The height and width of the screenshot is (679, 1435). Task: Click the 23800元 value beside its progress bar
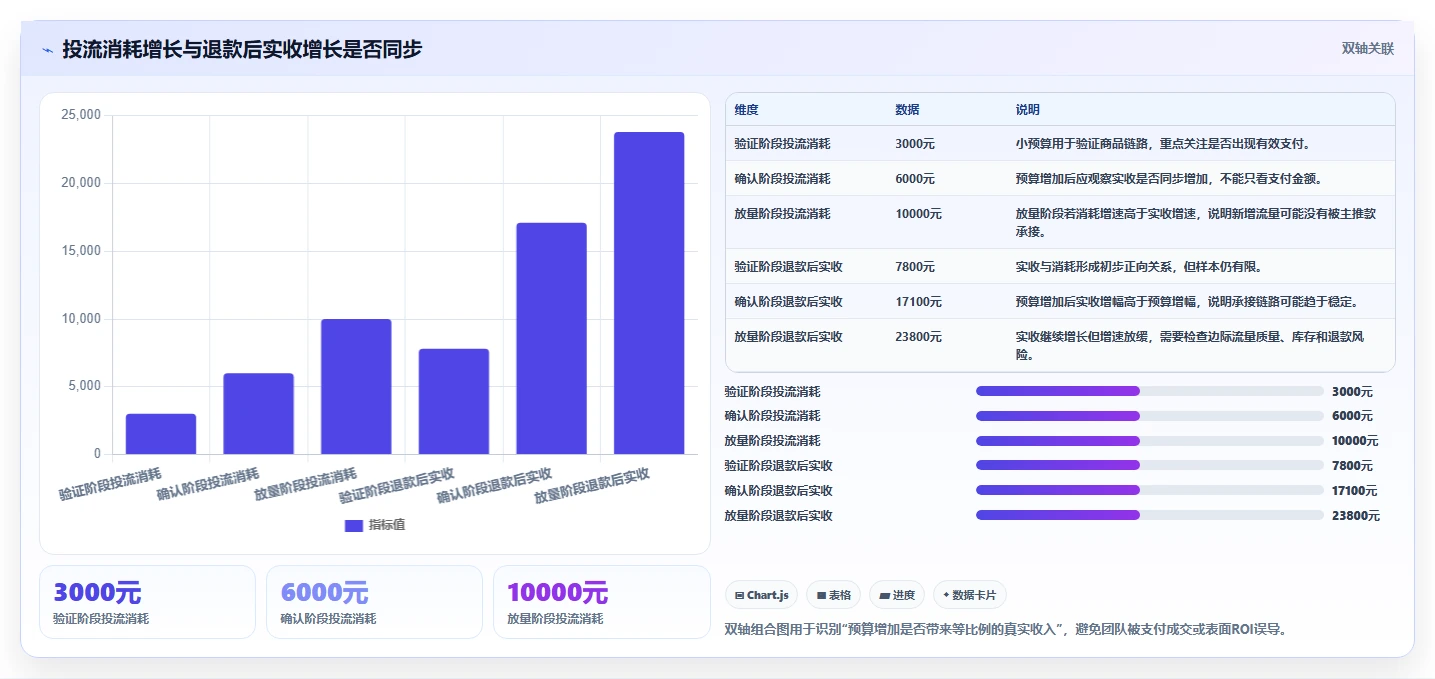[1355, 516]
